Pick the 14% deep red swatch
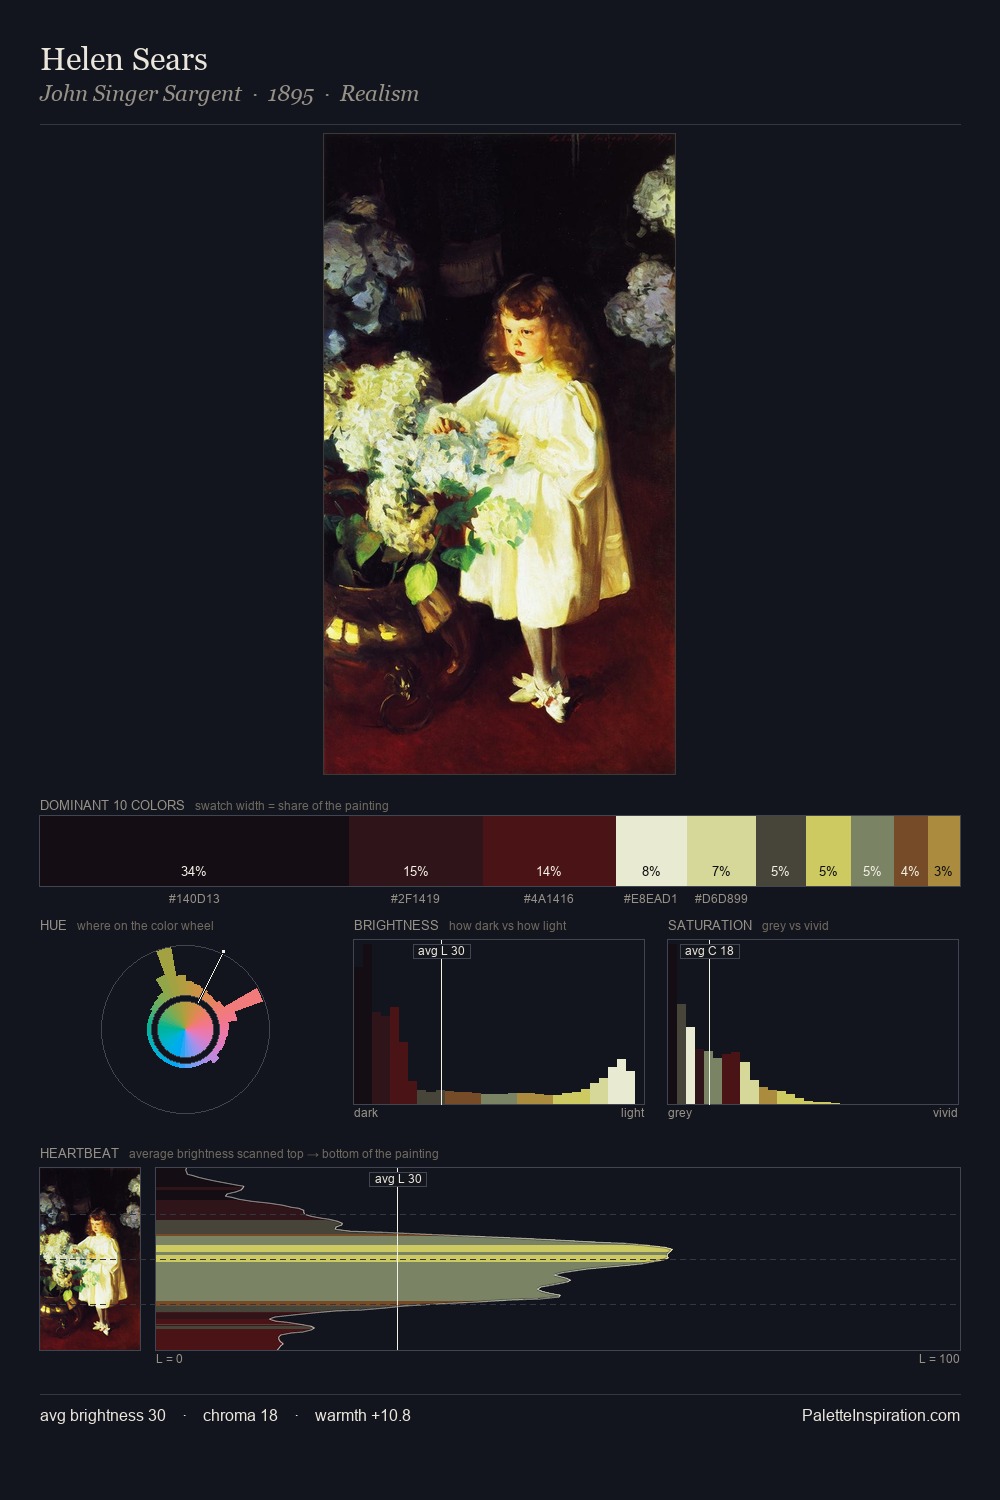The height and width of the screenshot is (1500, 1000). [x=549, y=851]
